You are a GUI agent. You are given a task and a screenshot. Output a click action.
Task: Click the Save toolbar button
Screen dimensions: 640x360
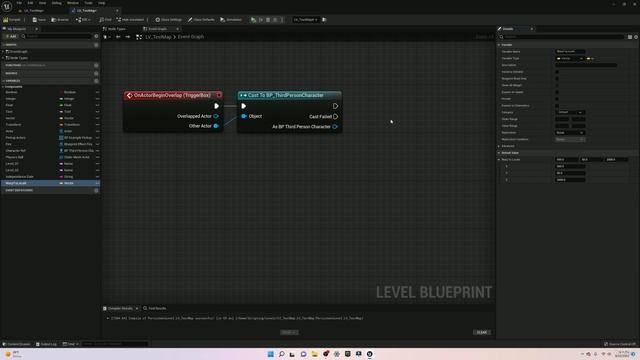tap(39, 20)
